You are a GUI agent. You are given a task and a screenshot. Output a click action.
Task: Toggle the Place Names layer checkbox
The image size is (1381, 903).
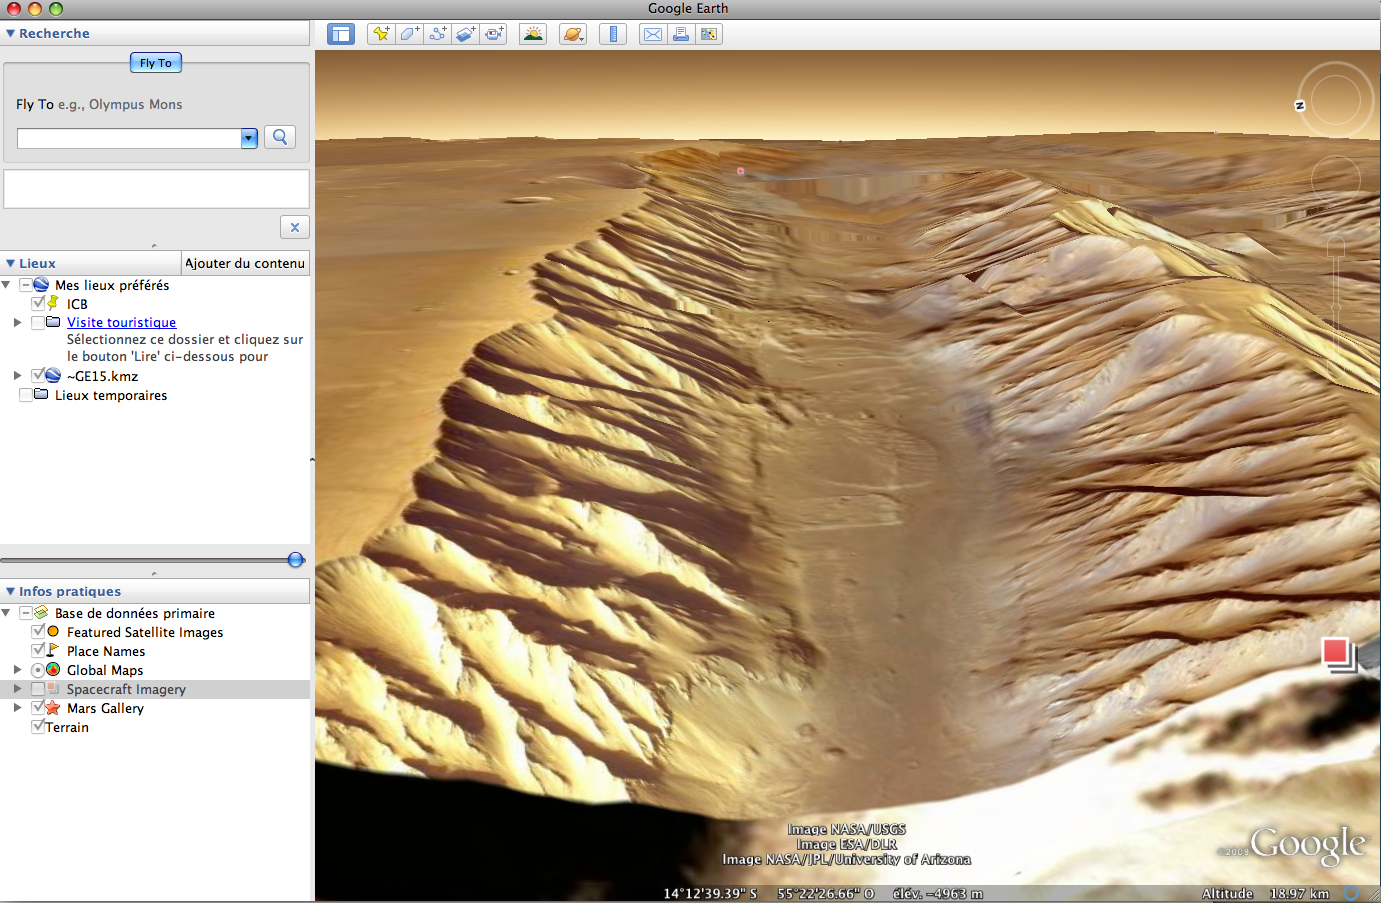[38, 651]
